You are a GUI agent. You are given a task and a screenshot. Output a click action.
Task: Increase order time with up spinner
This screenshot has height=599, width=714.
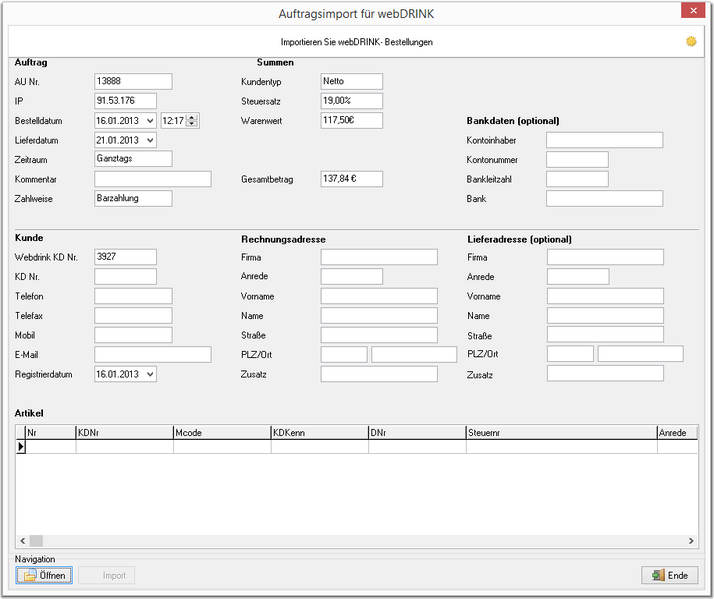[x=193, y=118]
